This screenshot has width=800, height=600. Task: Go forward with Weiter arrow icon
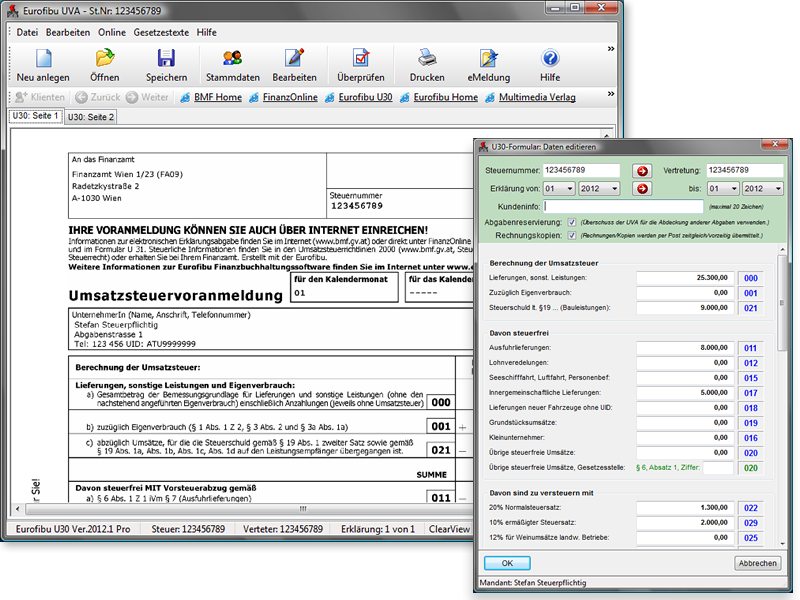(x=132, y=97)
